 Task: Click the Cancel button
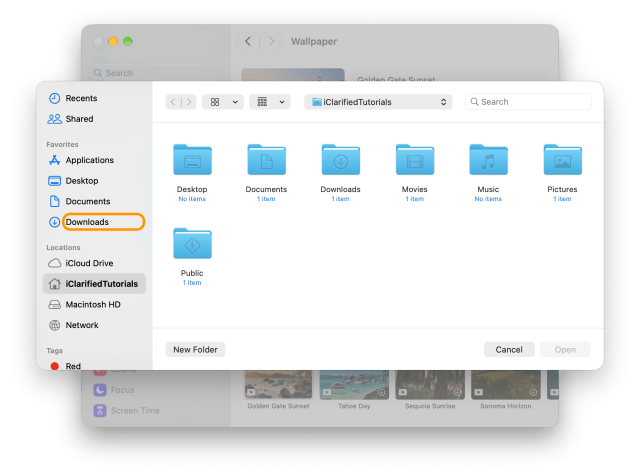tap(509, 350)
